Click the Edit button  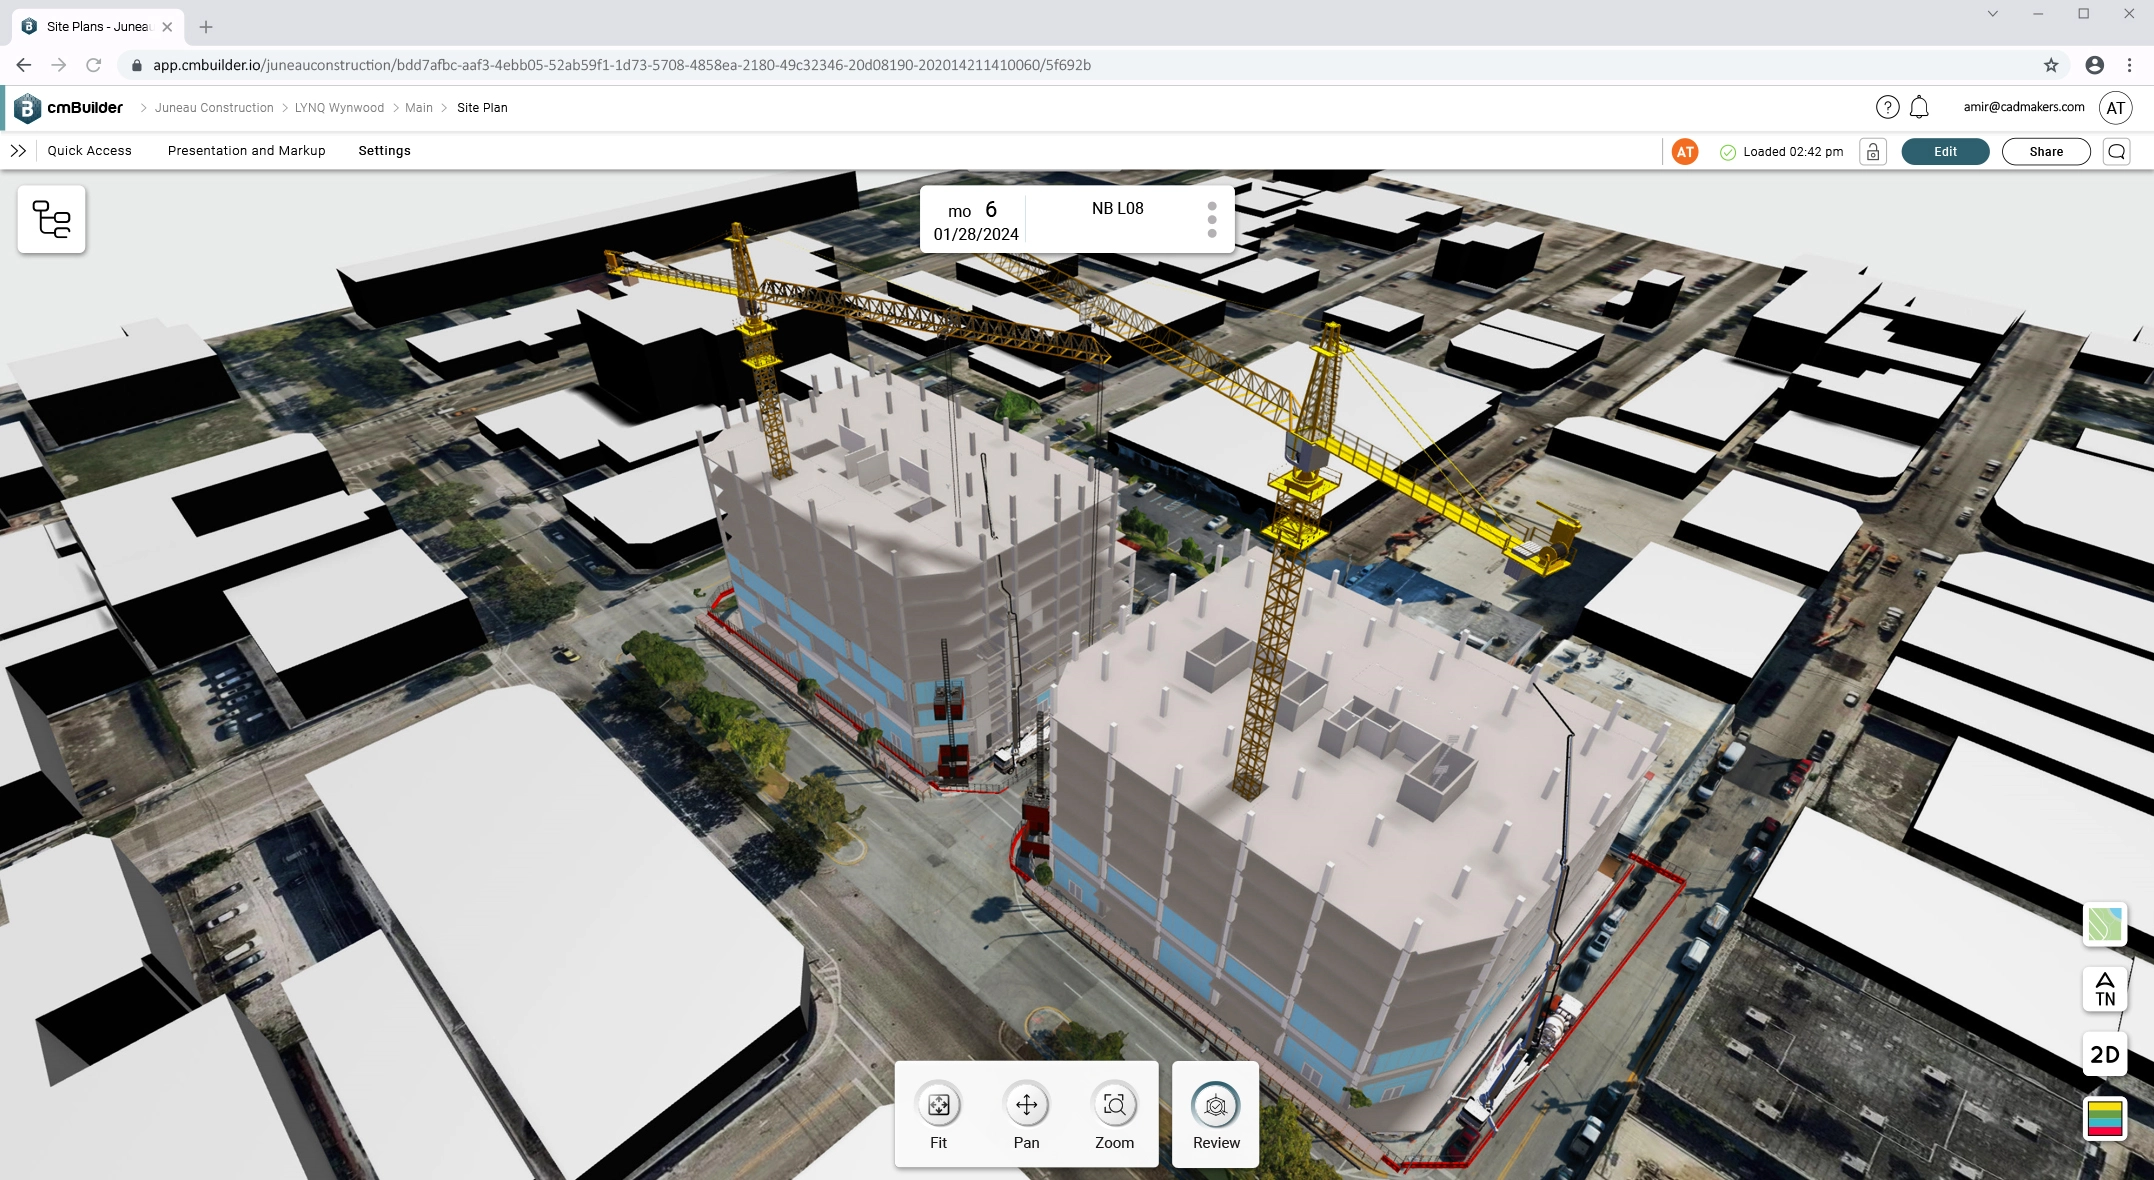coord(1943,151)
